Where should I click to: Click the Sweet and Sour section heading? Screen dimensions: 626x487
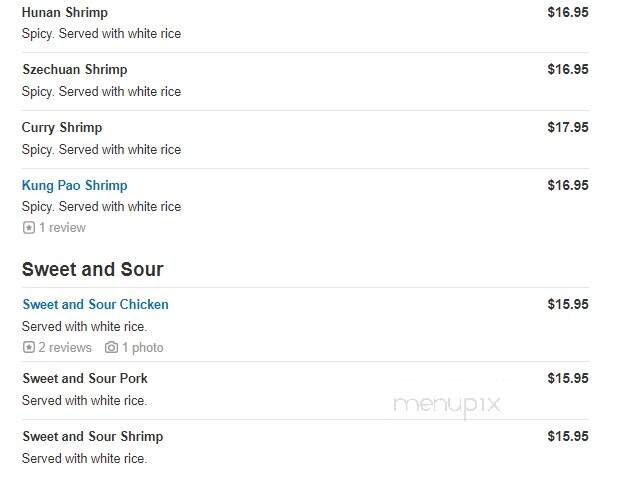[x=92, y=269]
